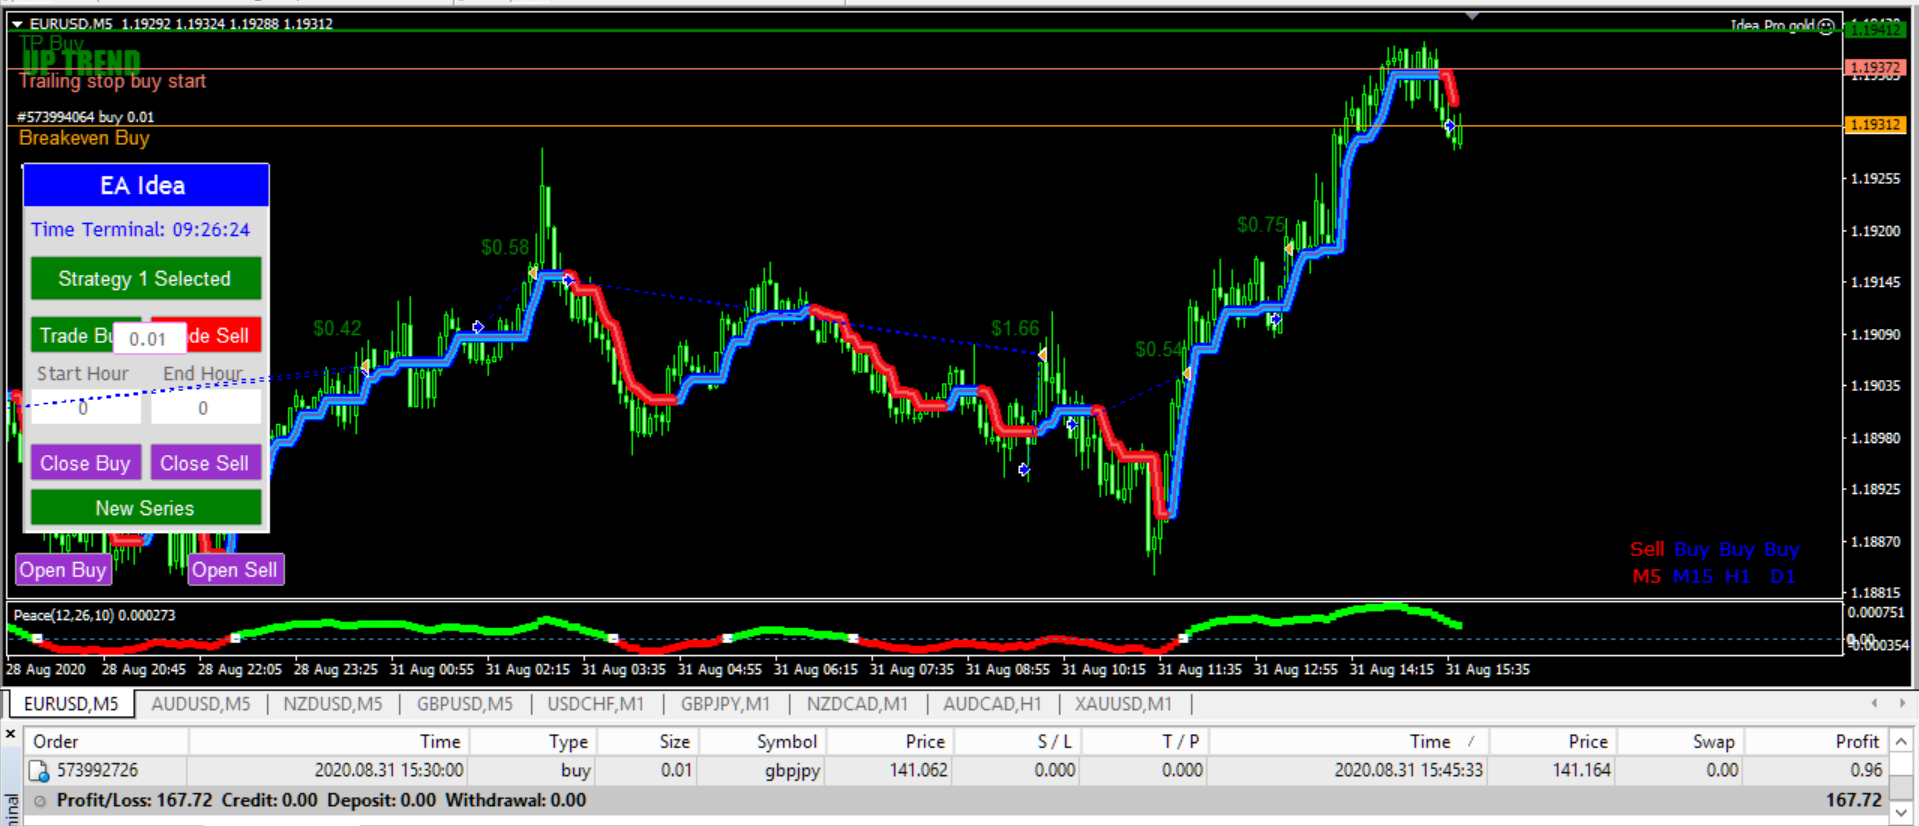Click the EA Idea panel title bar

(146, 186)
